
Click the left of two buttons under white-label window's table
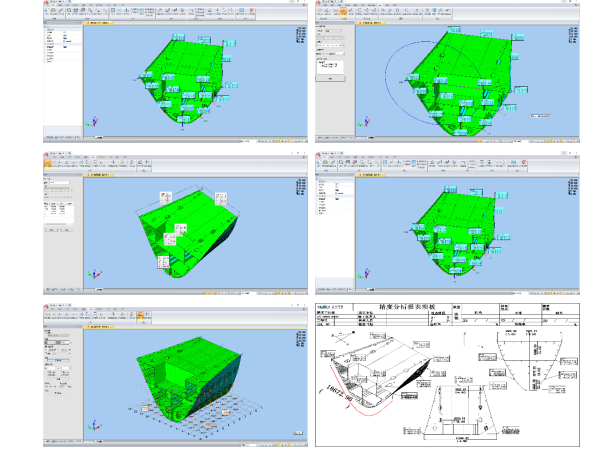(x=51, y=230)
